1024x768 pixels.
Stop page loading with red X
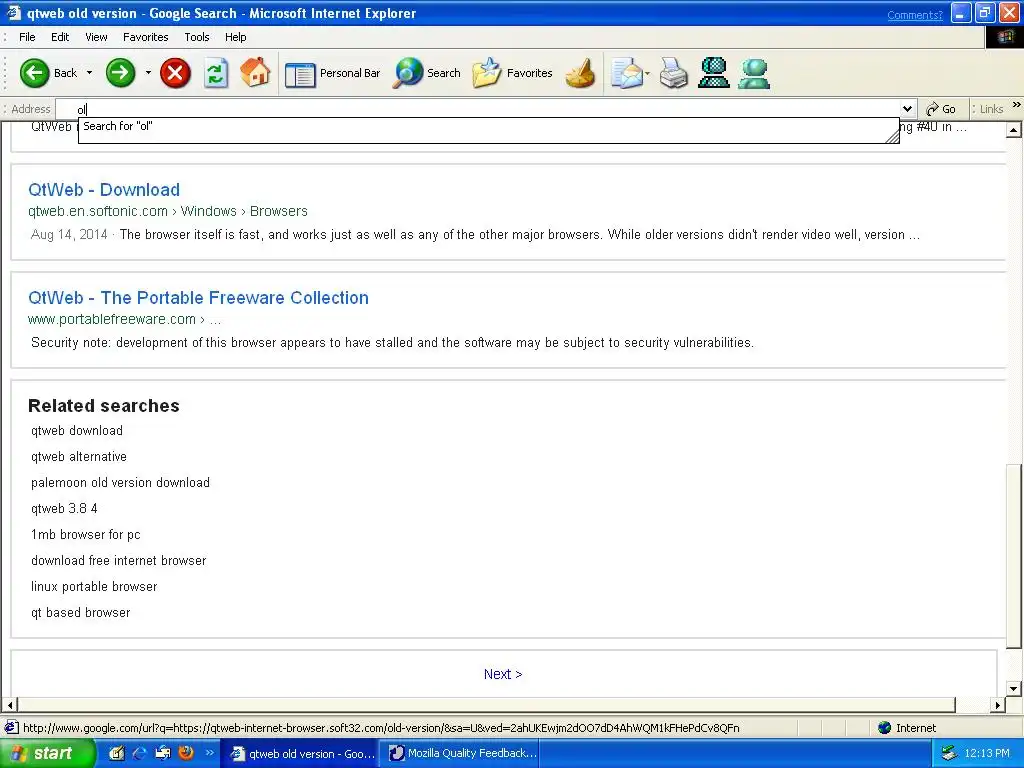(x=175, y=72)
